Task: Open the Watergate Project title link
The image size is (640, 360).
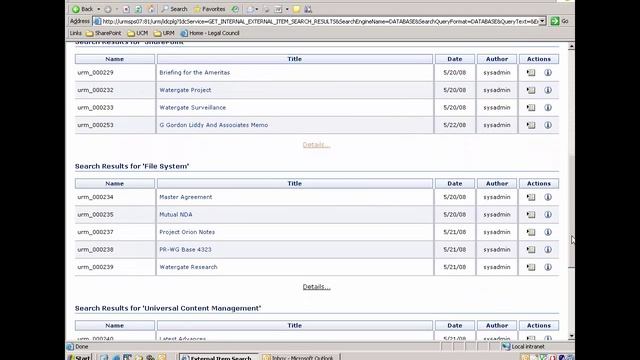Action: (185, 90)
